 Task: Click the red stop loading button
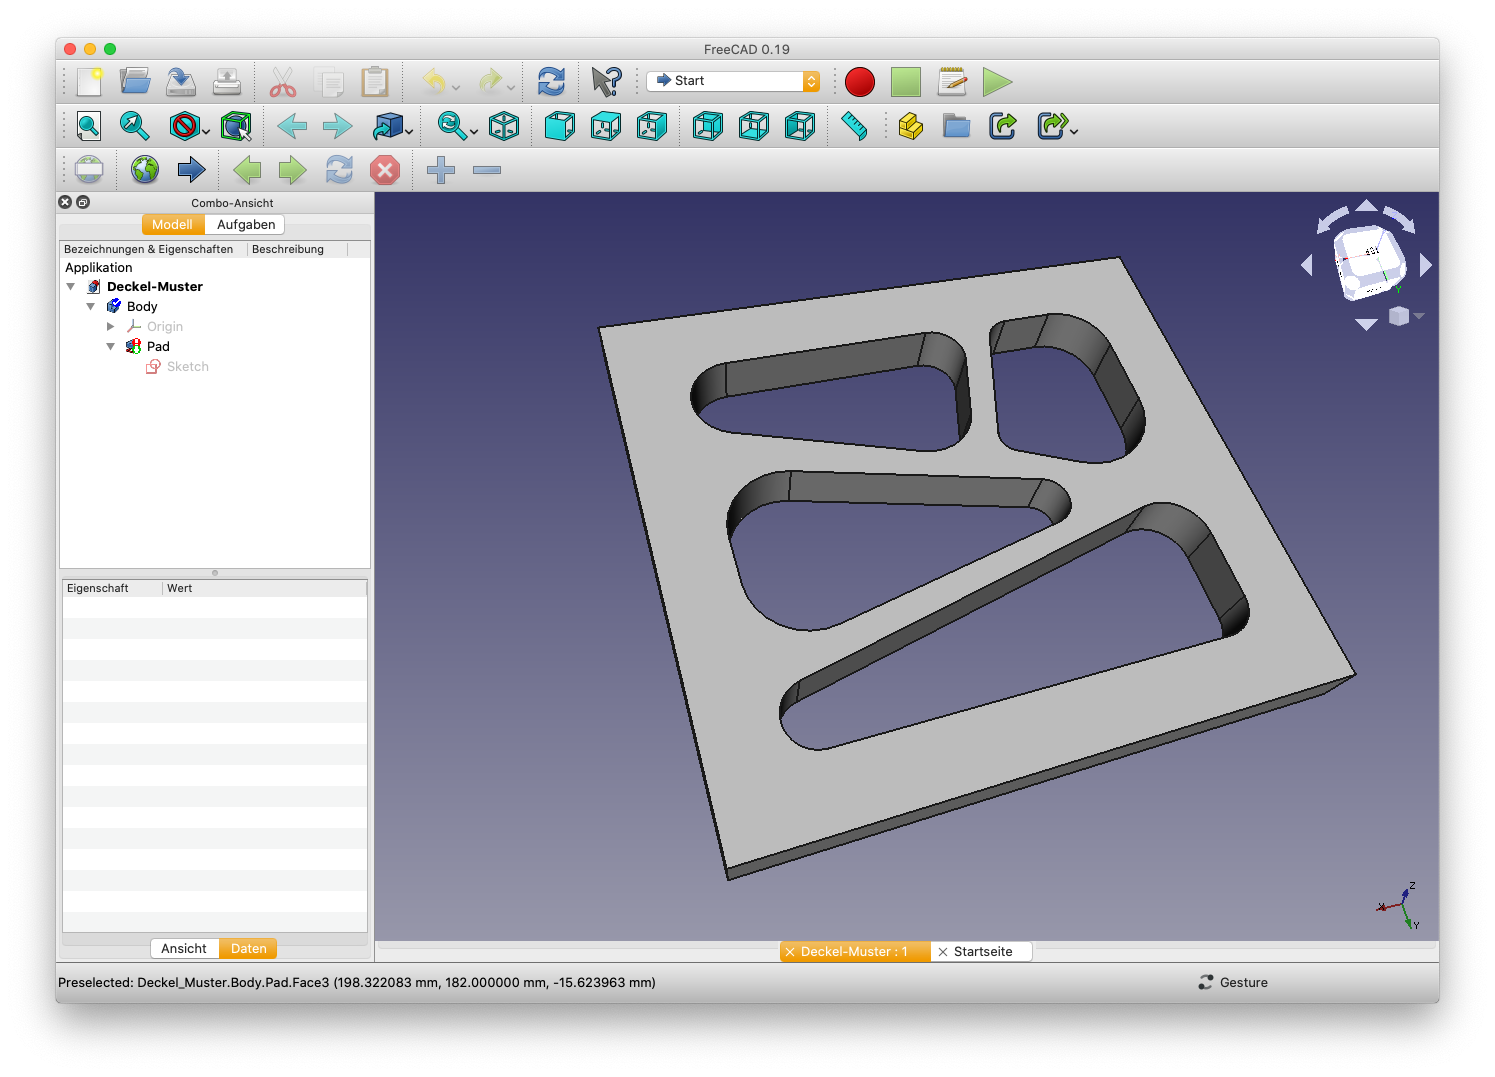385,170
